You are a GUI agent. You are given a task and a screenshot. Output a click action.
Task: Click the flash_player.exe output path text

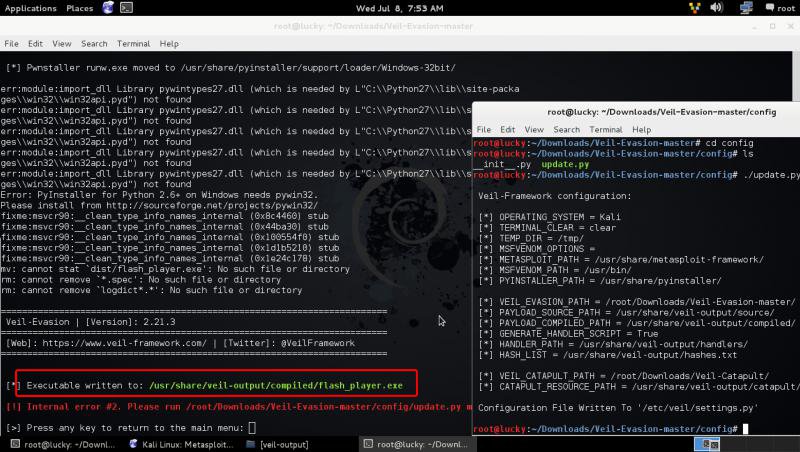tap(276, 385)
